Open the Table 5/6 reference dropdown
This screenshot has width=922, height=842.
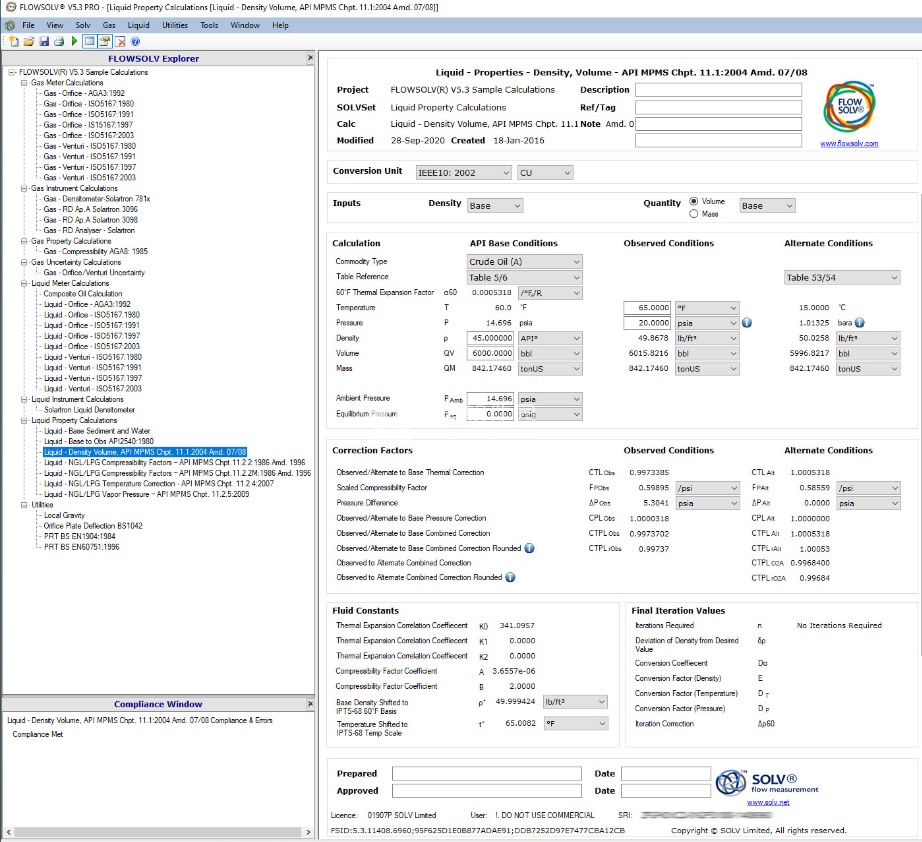(525, 278)
